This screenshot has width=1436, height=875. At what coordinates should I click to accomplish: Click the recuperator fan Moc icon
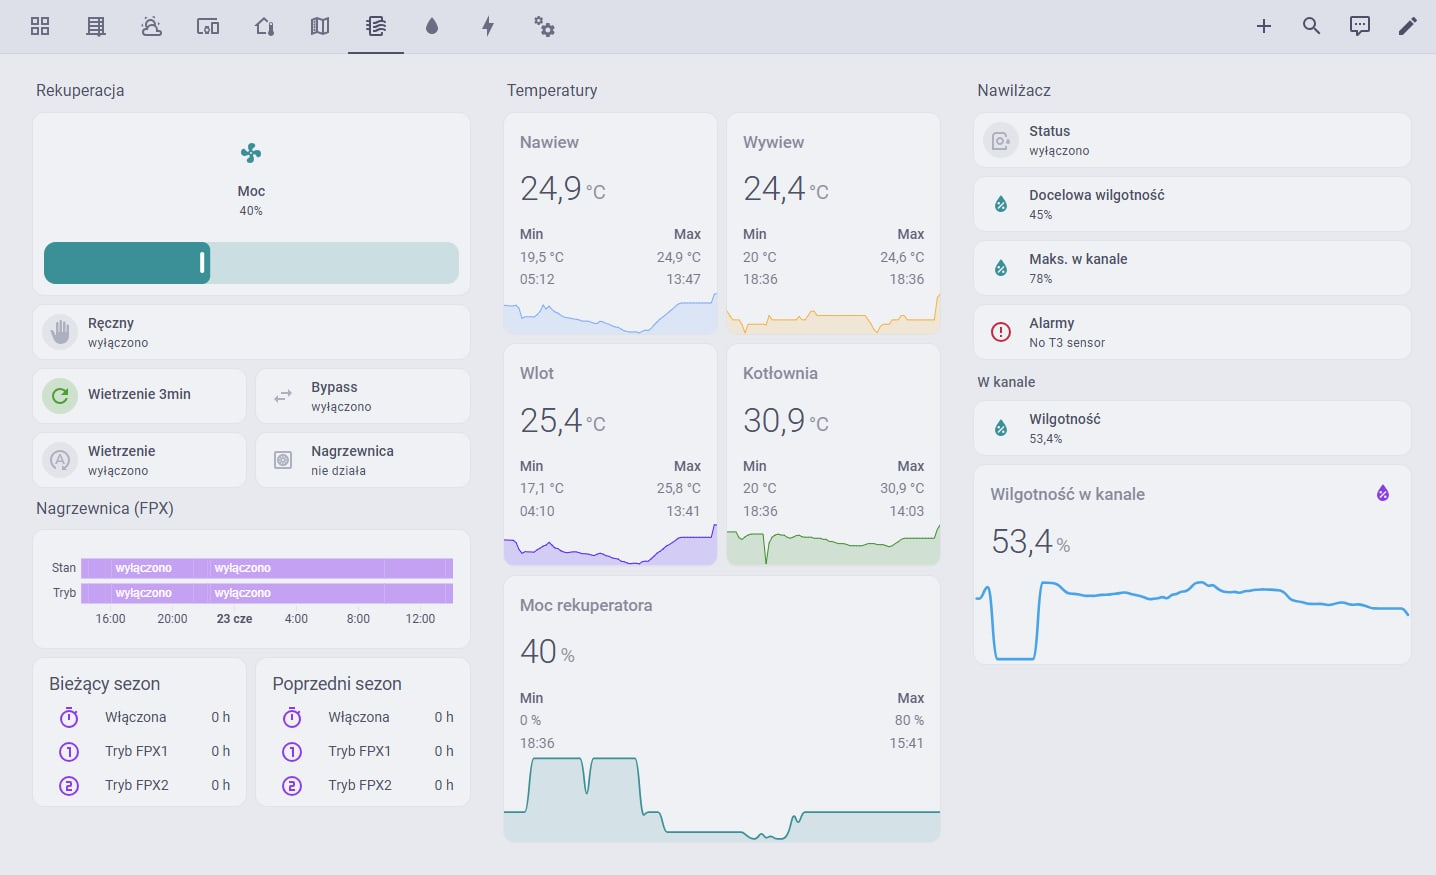[251, 153]
